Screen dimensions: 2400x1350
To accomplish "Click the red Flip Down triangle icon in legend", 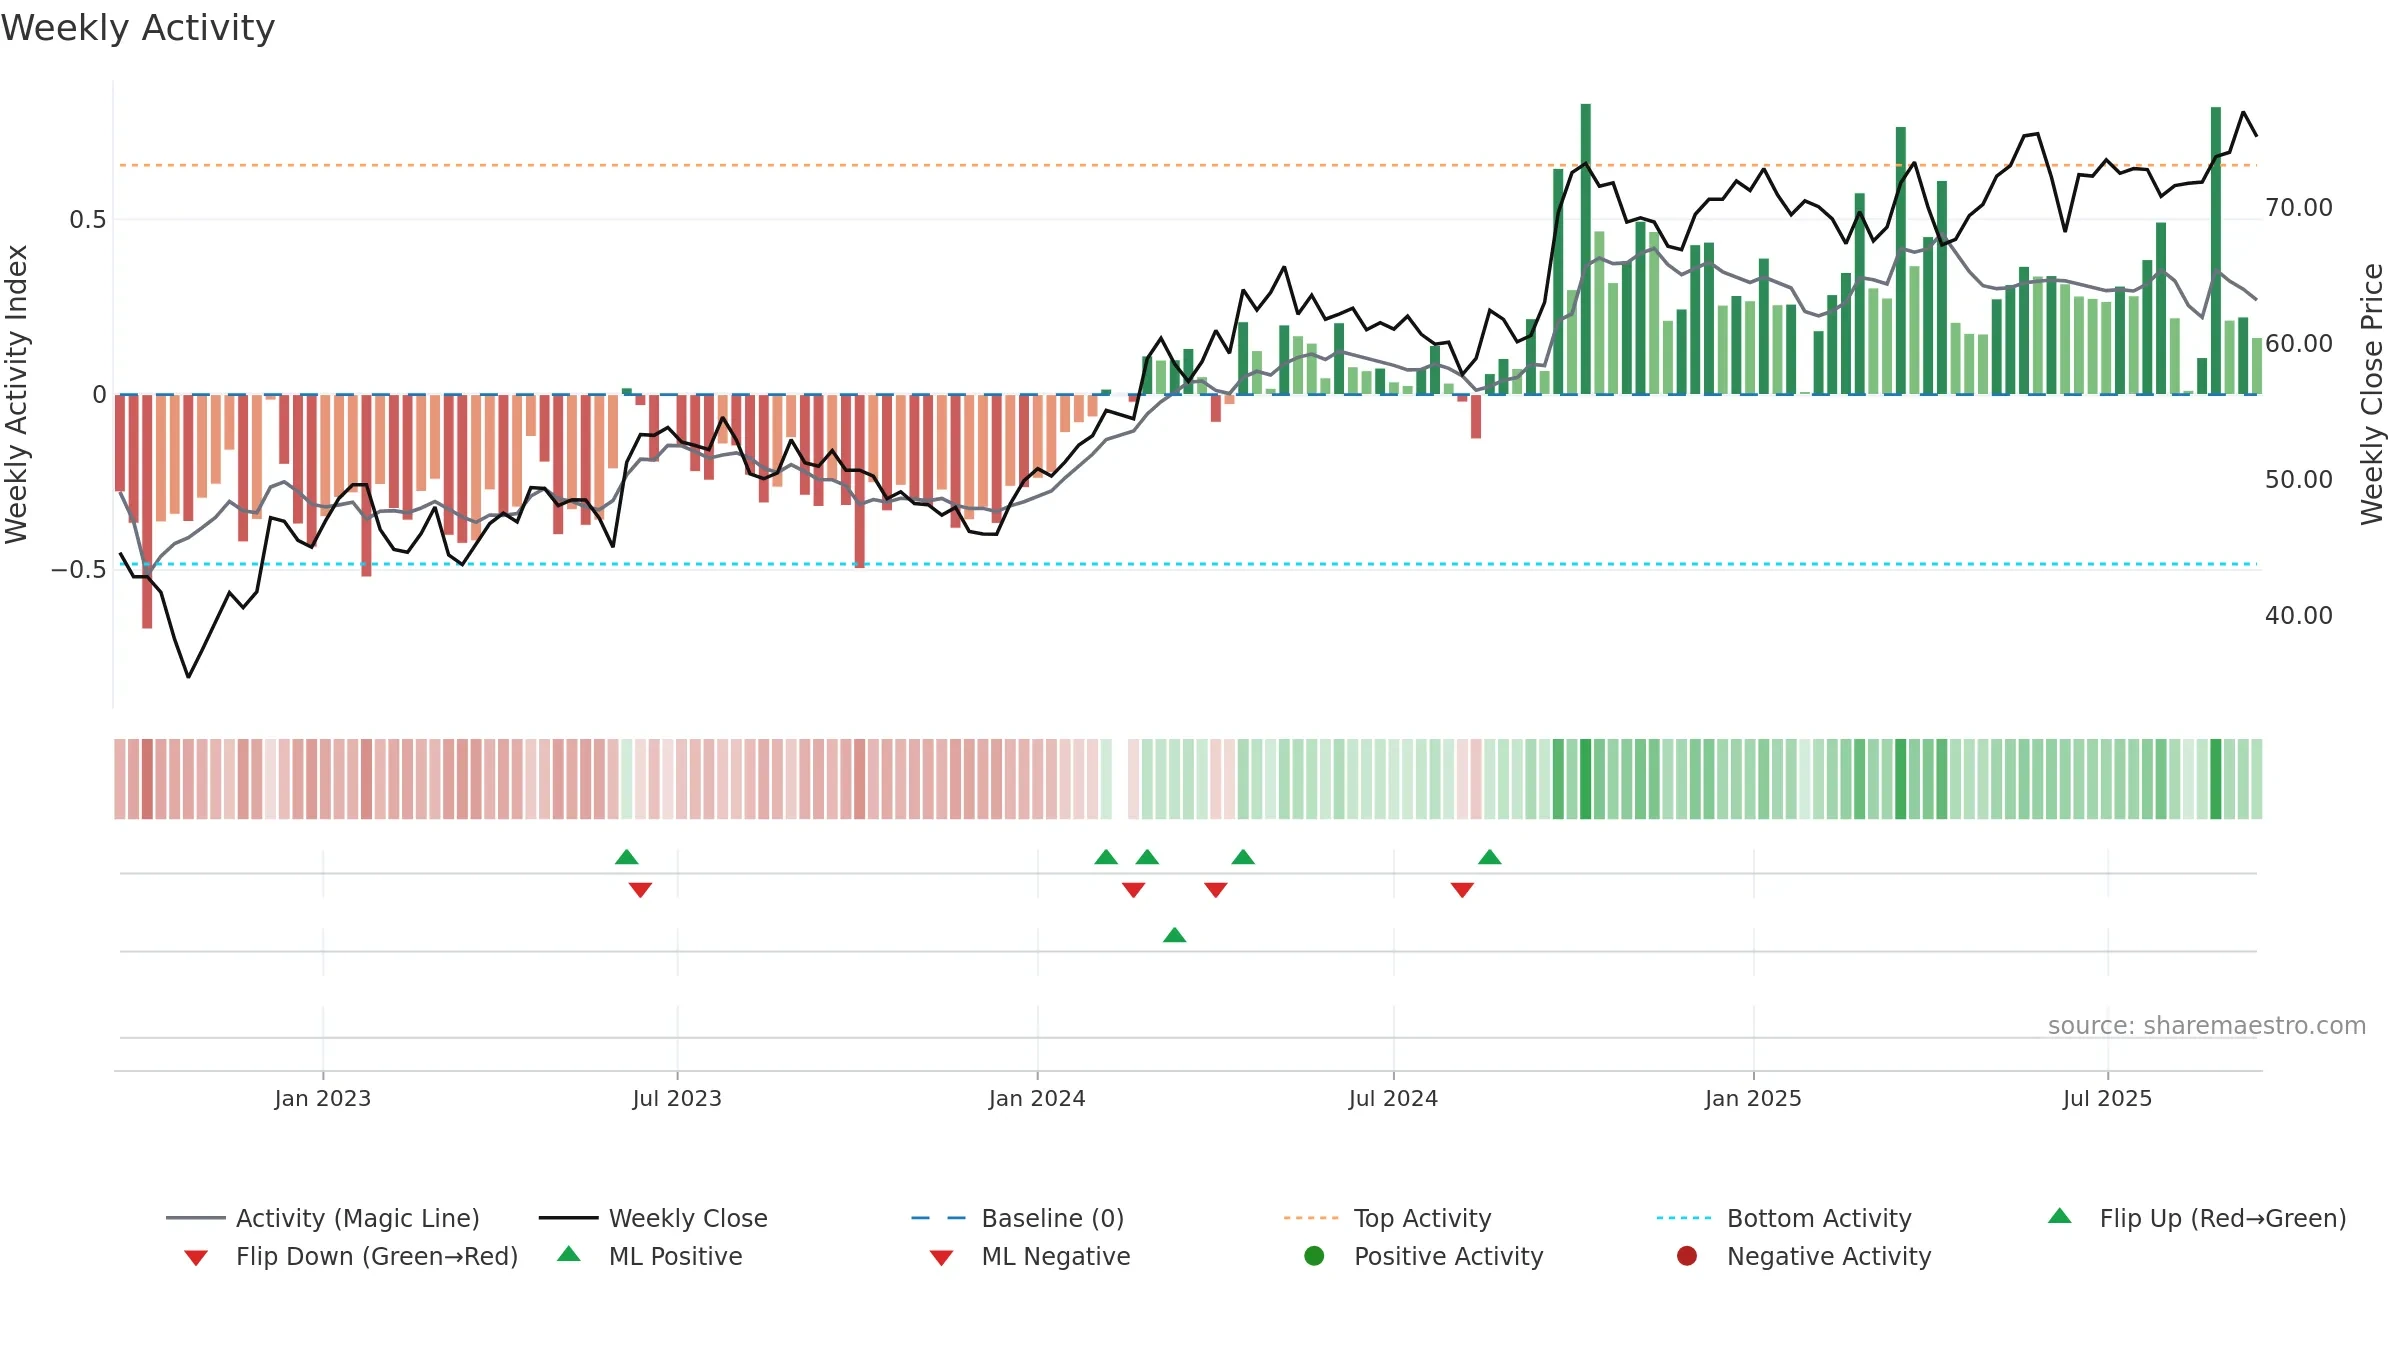I will pyautogui.click(x=196, y=1258).
